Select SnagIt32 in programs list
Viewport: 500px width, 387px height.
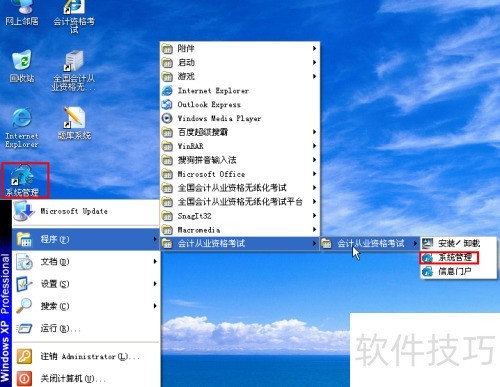coord(240,216)
